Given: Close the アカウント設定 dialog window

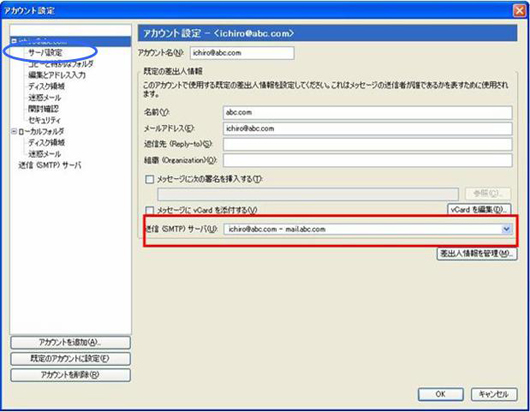Looking at the screenshot, I should click(x=519, y=11).
